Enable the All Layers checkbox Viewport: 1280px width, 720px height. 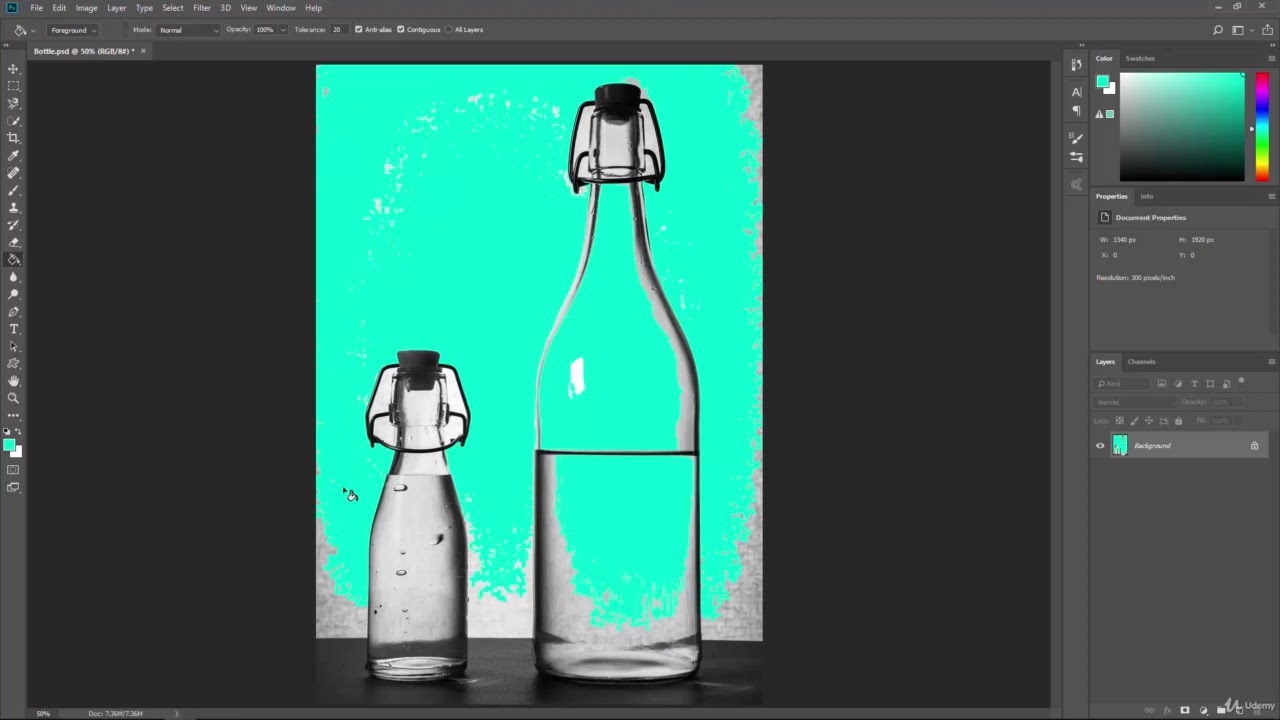click(449, 30)
